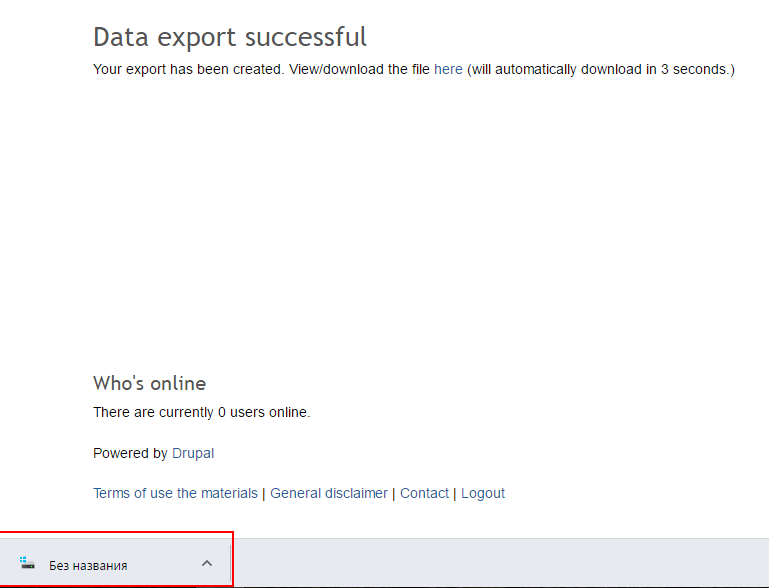Open the 'Без названия' downloaded file
The height and width of the screenshot is (588, 769).
click(88, 565)
